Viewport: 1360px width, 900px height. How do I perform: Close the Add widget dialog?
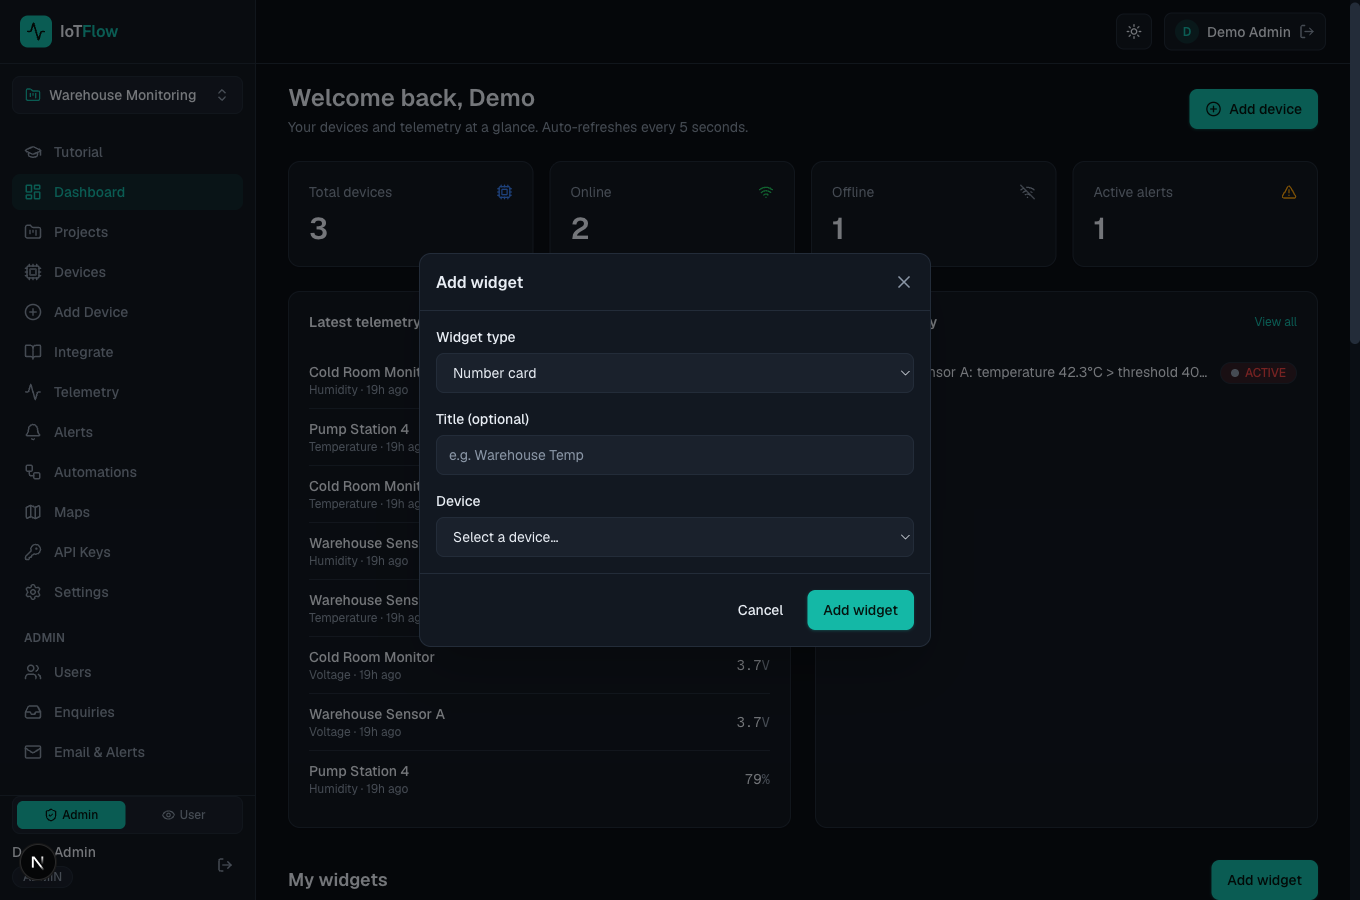coord(904,282)
